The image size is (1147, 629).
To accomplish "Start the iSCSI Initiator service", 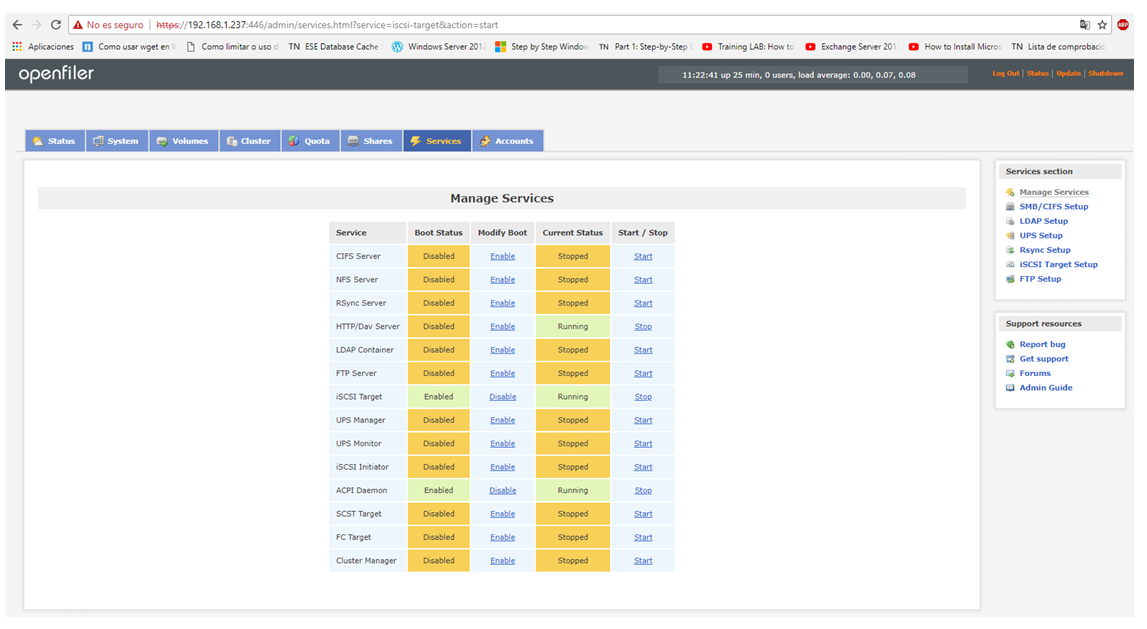I will tap(643, 467).
